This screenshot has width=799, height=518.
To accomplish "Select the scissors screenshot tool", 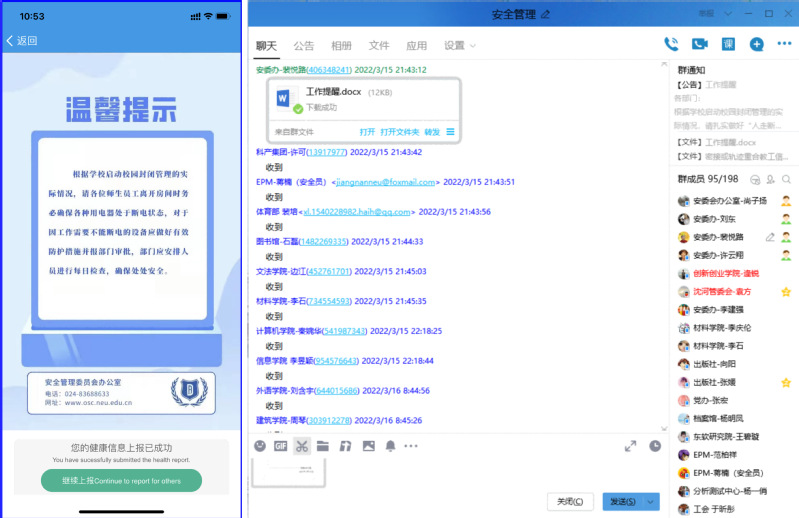I will [301, 446].
